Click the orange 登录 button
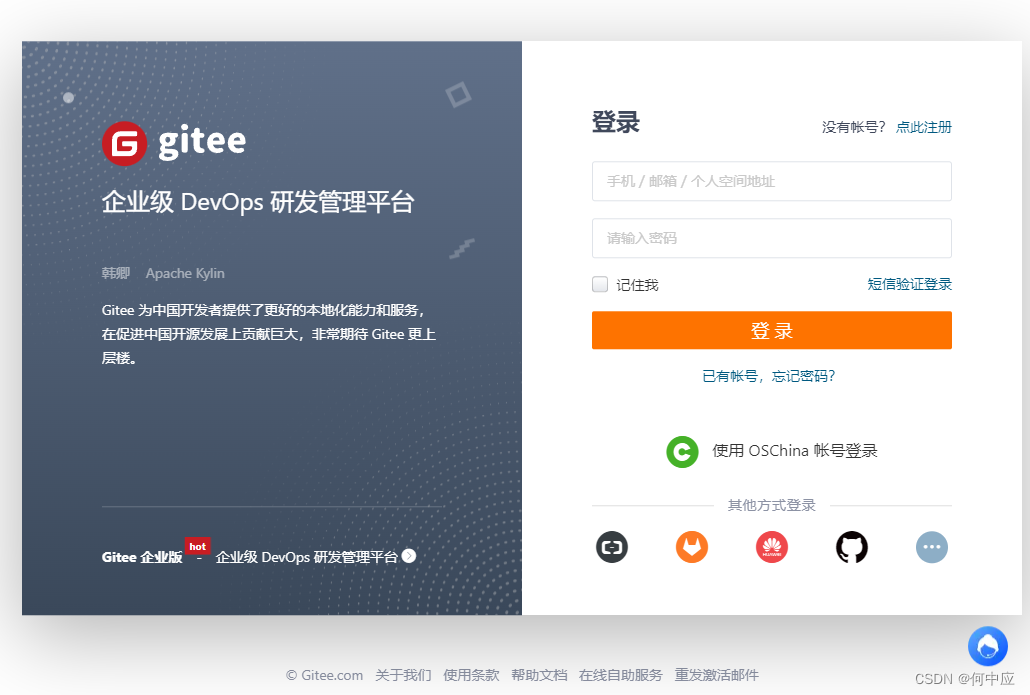The height and width of the screenshot is (695, 1030). click(x=771, y=330)
